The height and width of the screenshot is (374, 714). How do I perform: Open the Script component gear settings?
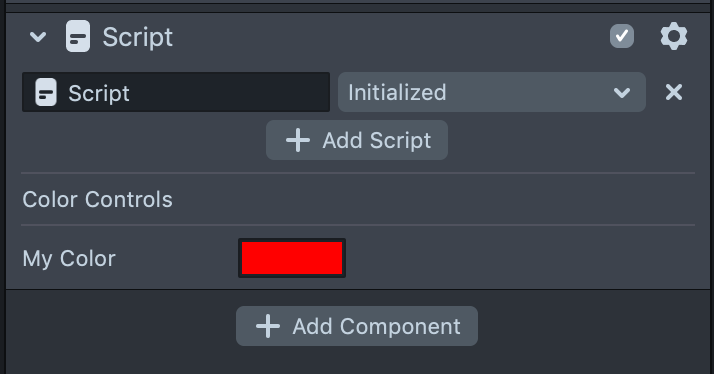coord(674,36)
